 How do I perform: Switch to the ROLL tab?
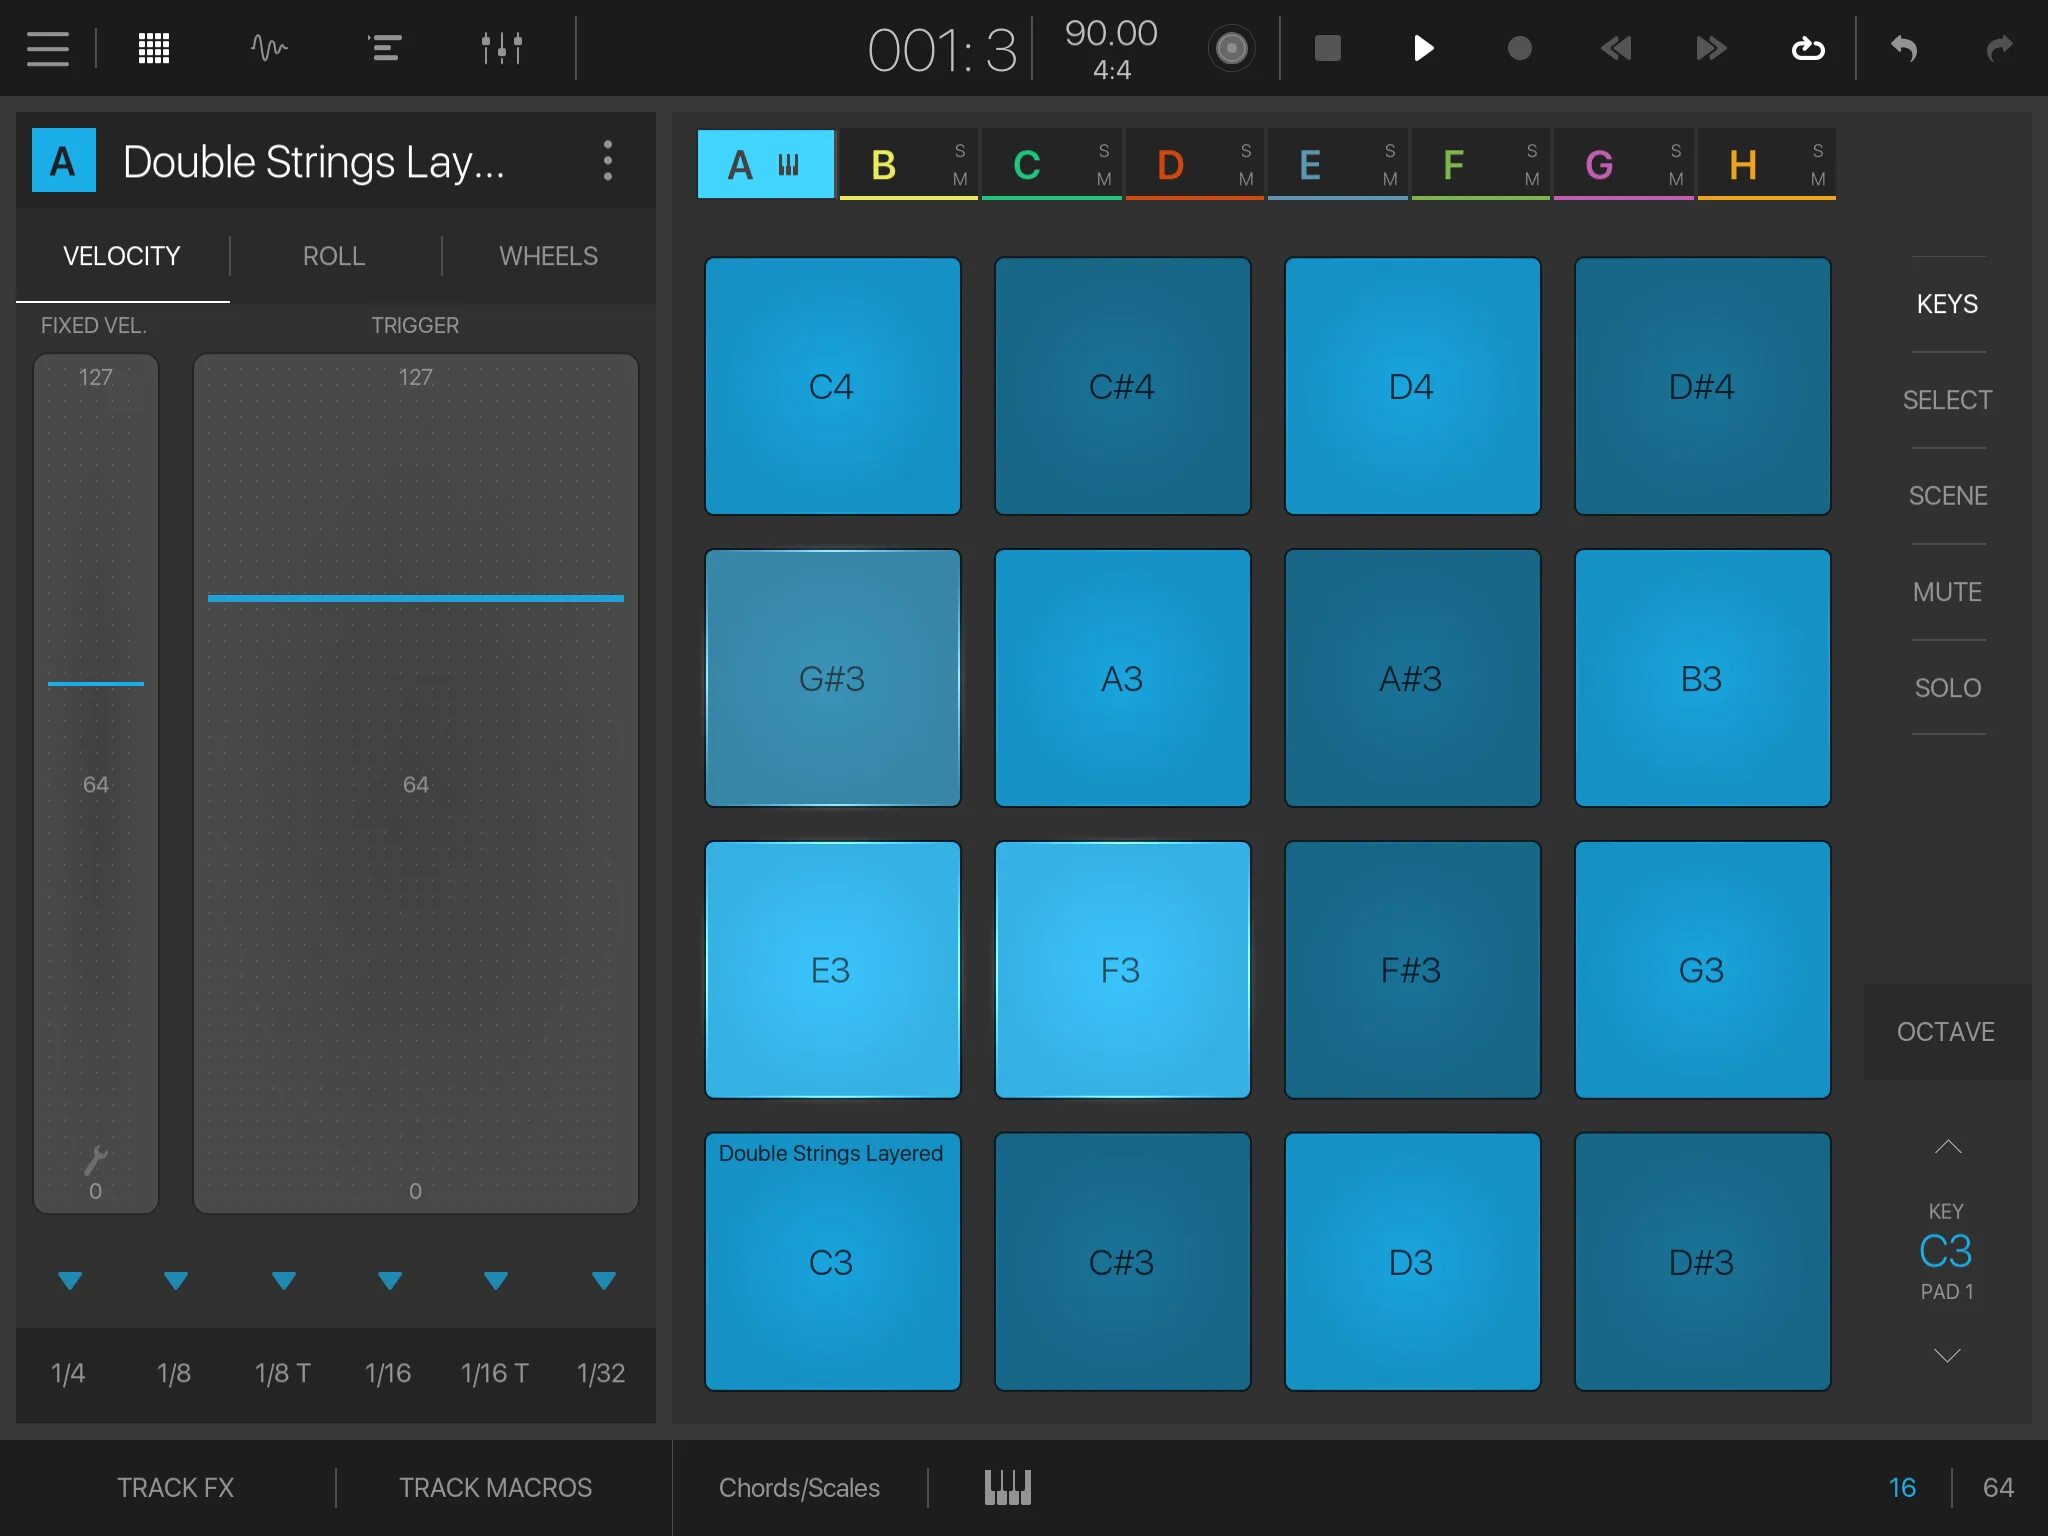pyautogui.click(x=334, y=256)
